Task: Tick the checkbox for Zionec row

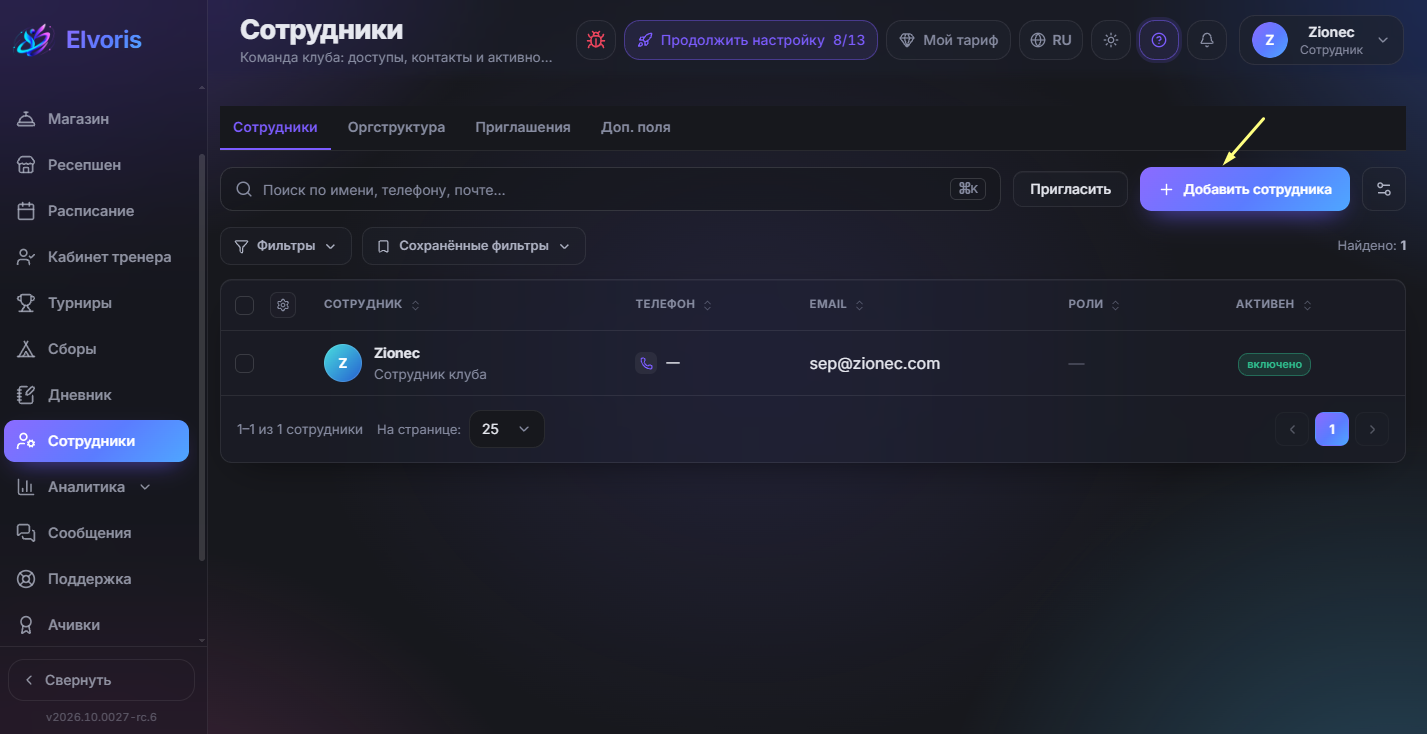Action: [244, 363]
